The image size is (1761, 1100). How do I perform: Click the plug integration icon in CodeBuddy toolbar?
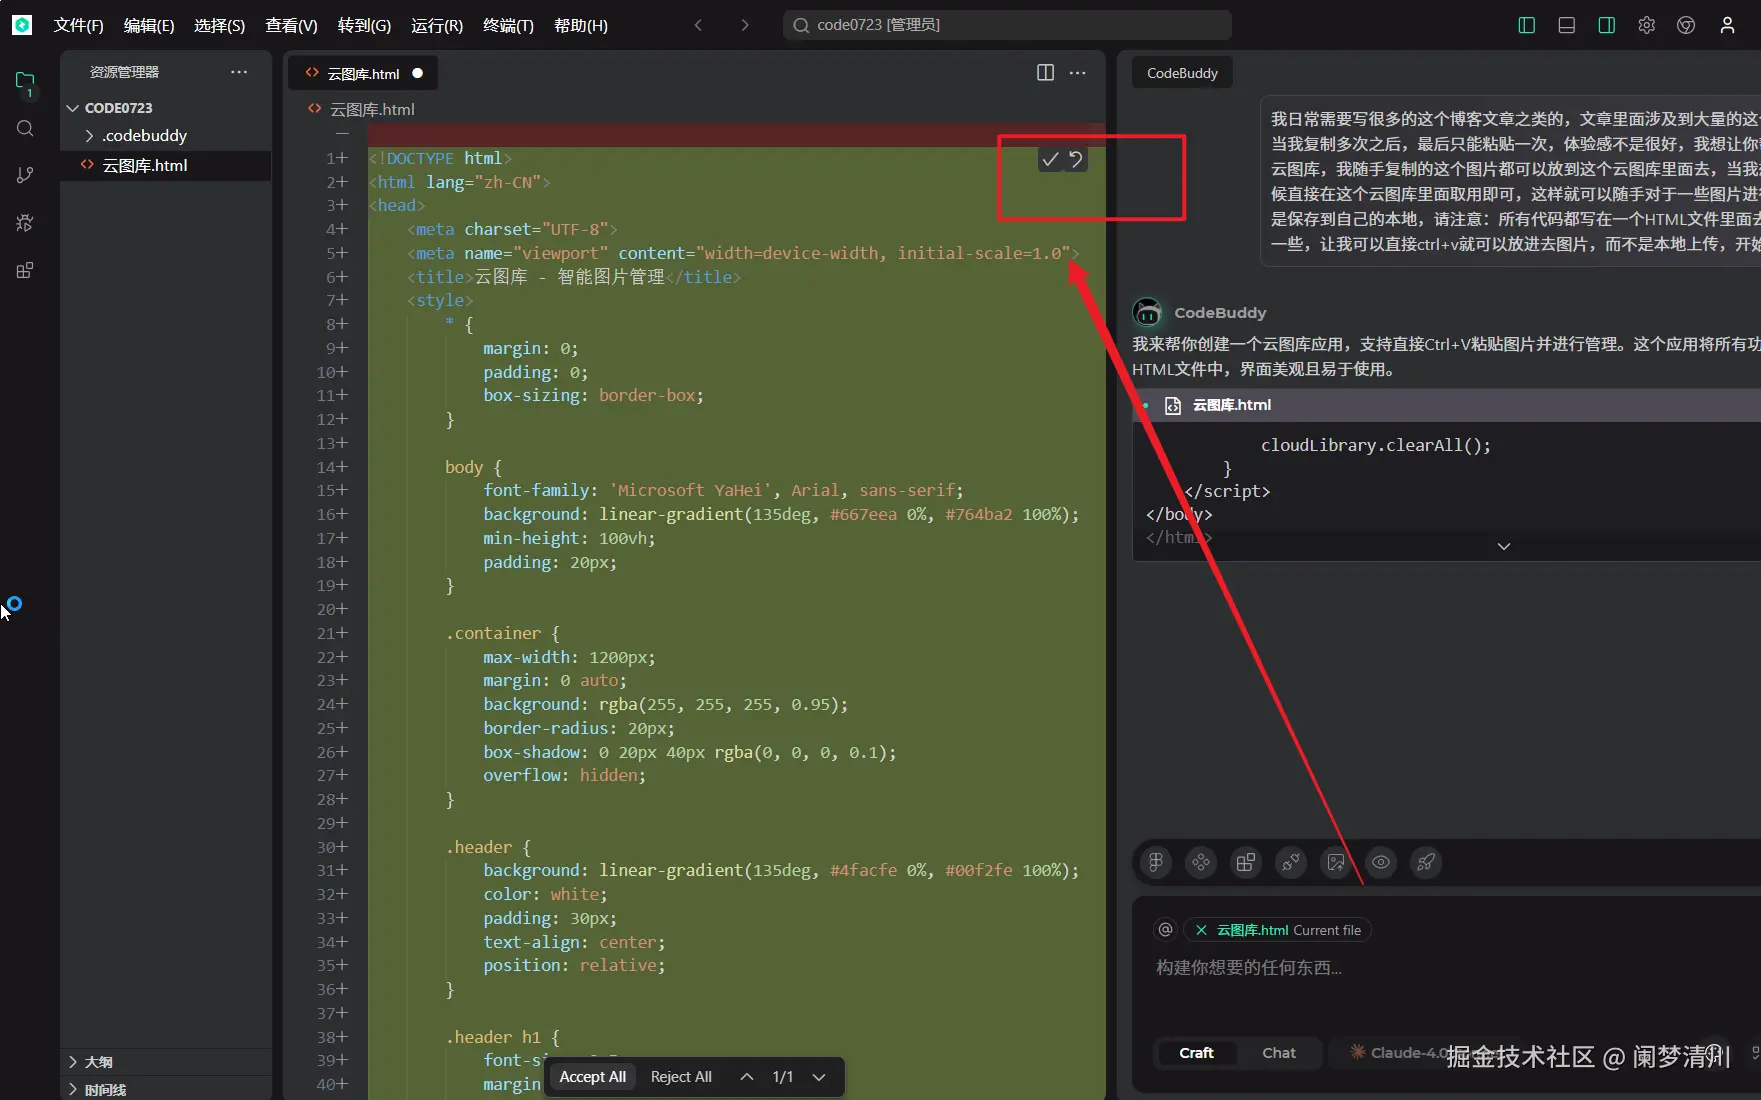coord(1291,862)
